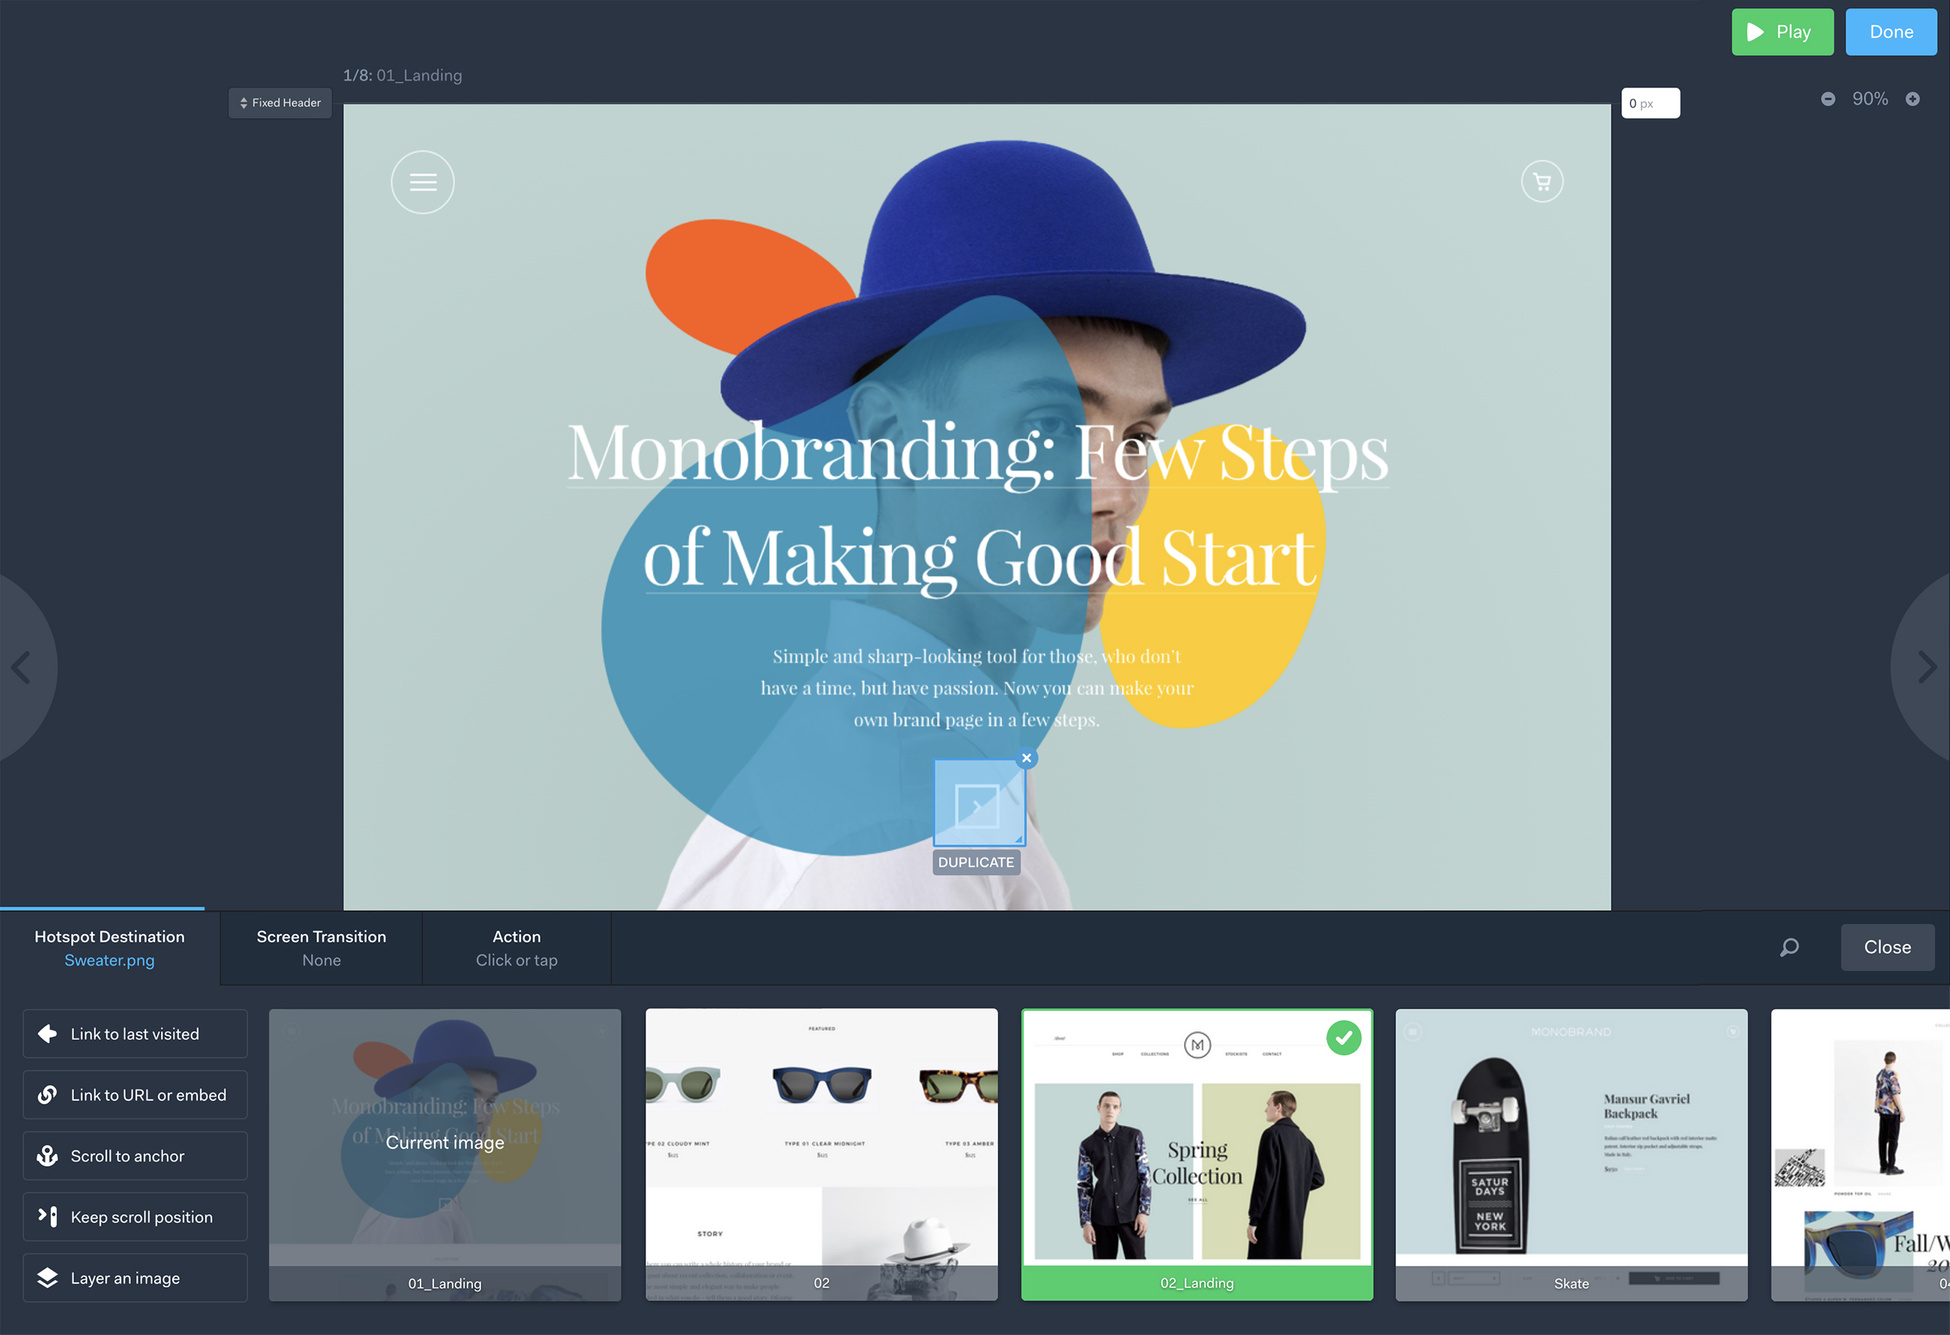This screenshot has height=1335, width=1950.
Task: Click the Done button
Action: point(1890,31)
